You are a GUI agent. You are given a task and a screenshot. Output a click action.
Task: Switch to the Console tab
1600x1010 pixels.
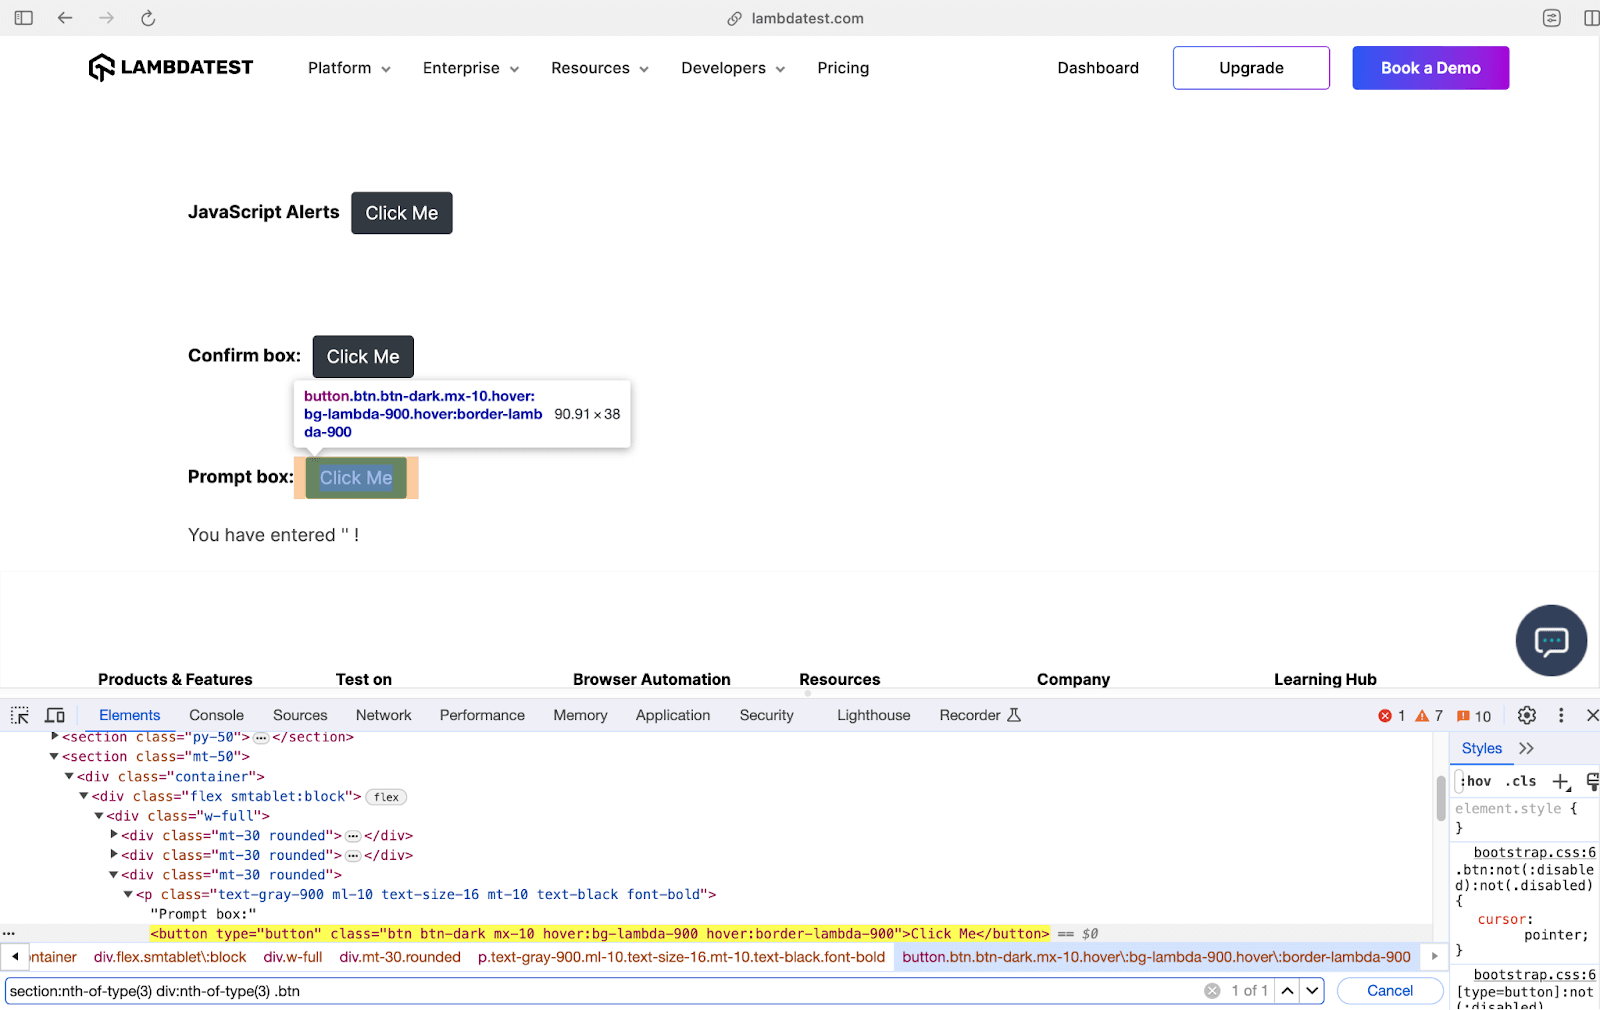pyautogui.click(x=216, y=714)
